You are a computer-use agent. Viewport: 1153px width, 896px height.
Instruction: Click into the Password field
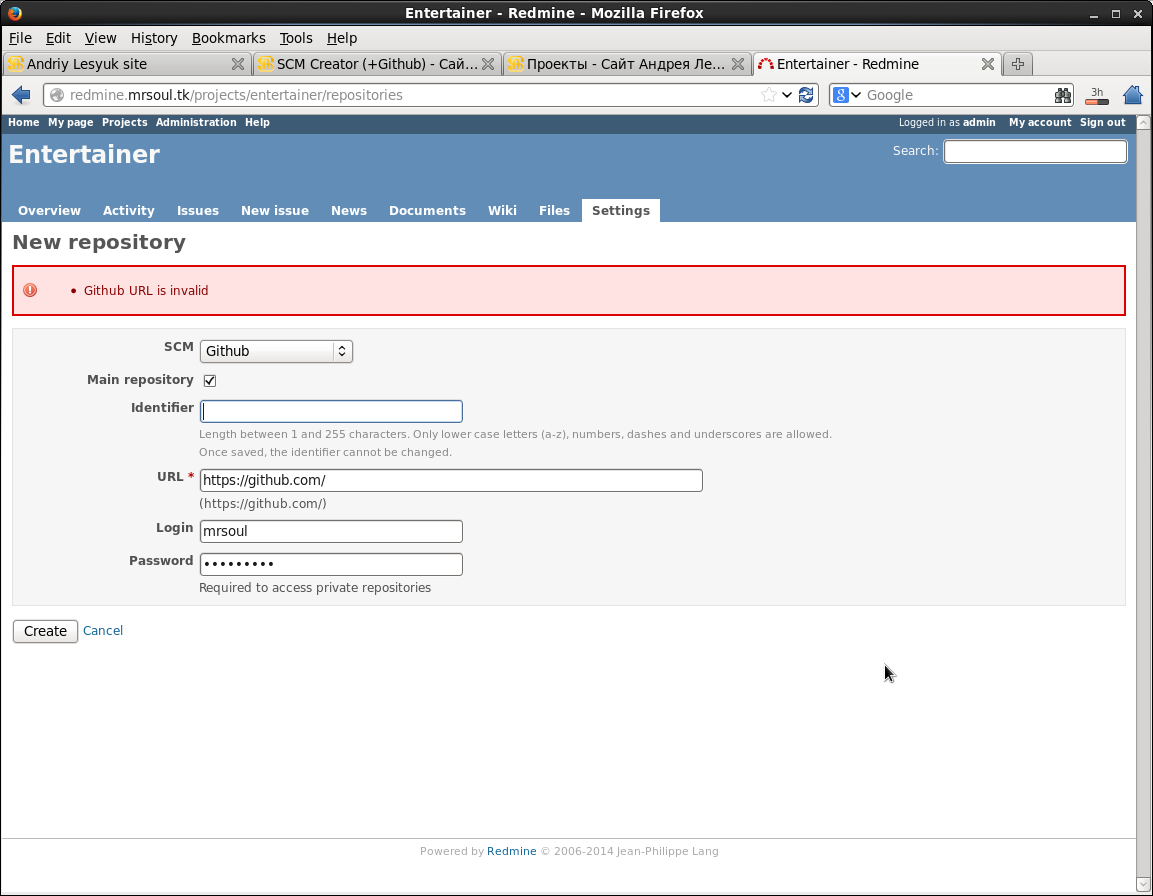tap(331, 564)
